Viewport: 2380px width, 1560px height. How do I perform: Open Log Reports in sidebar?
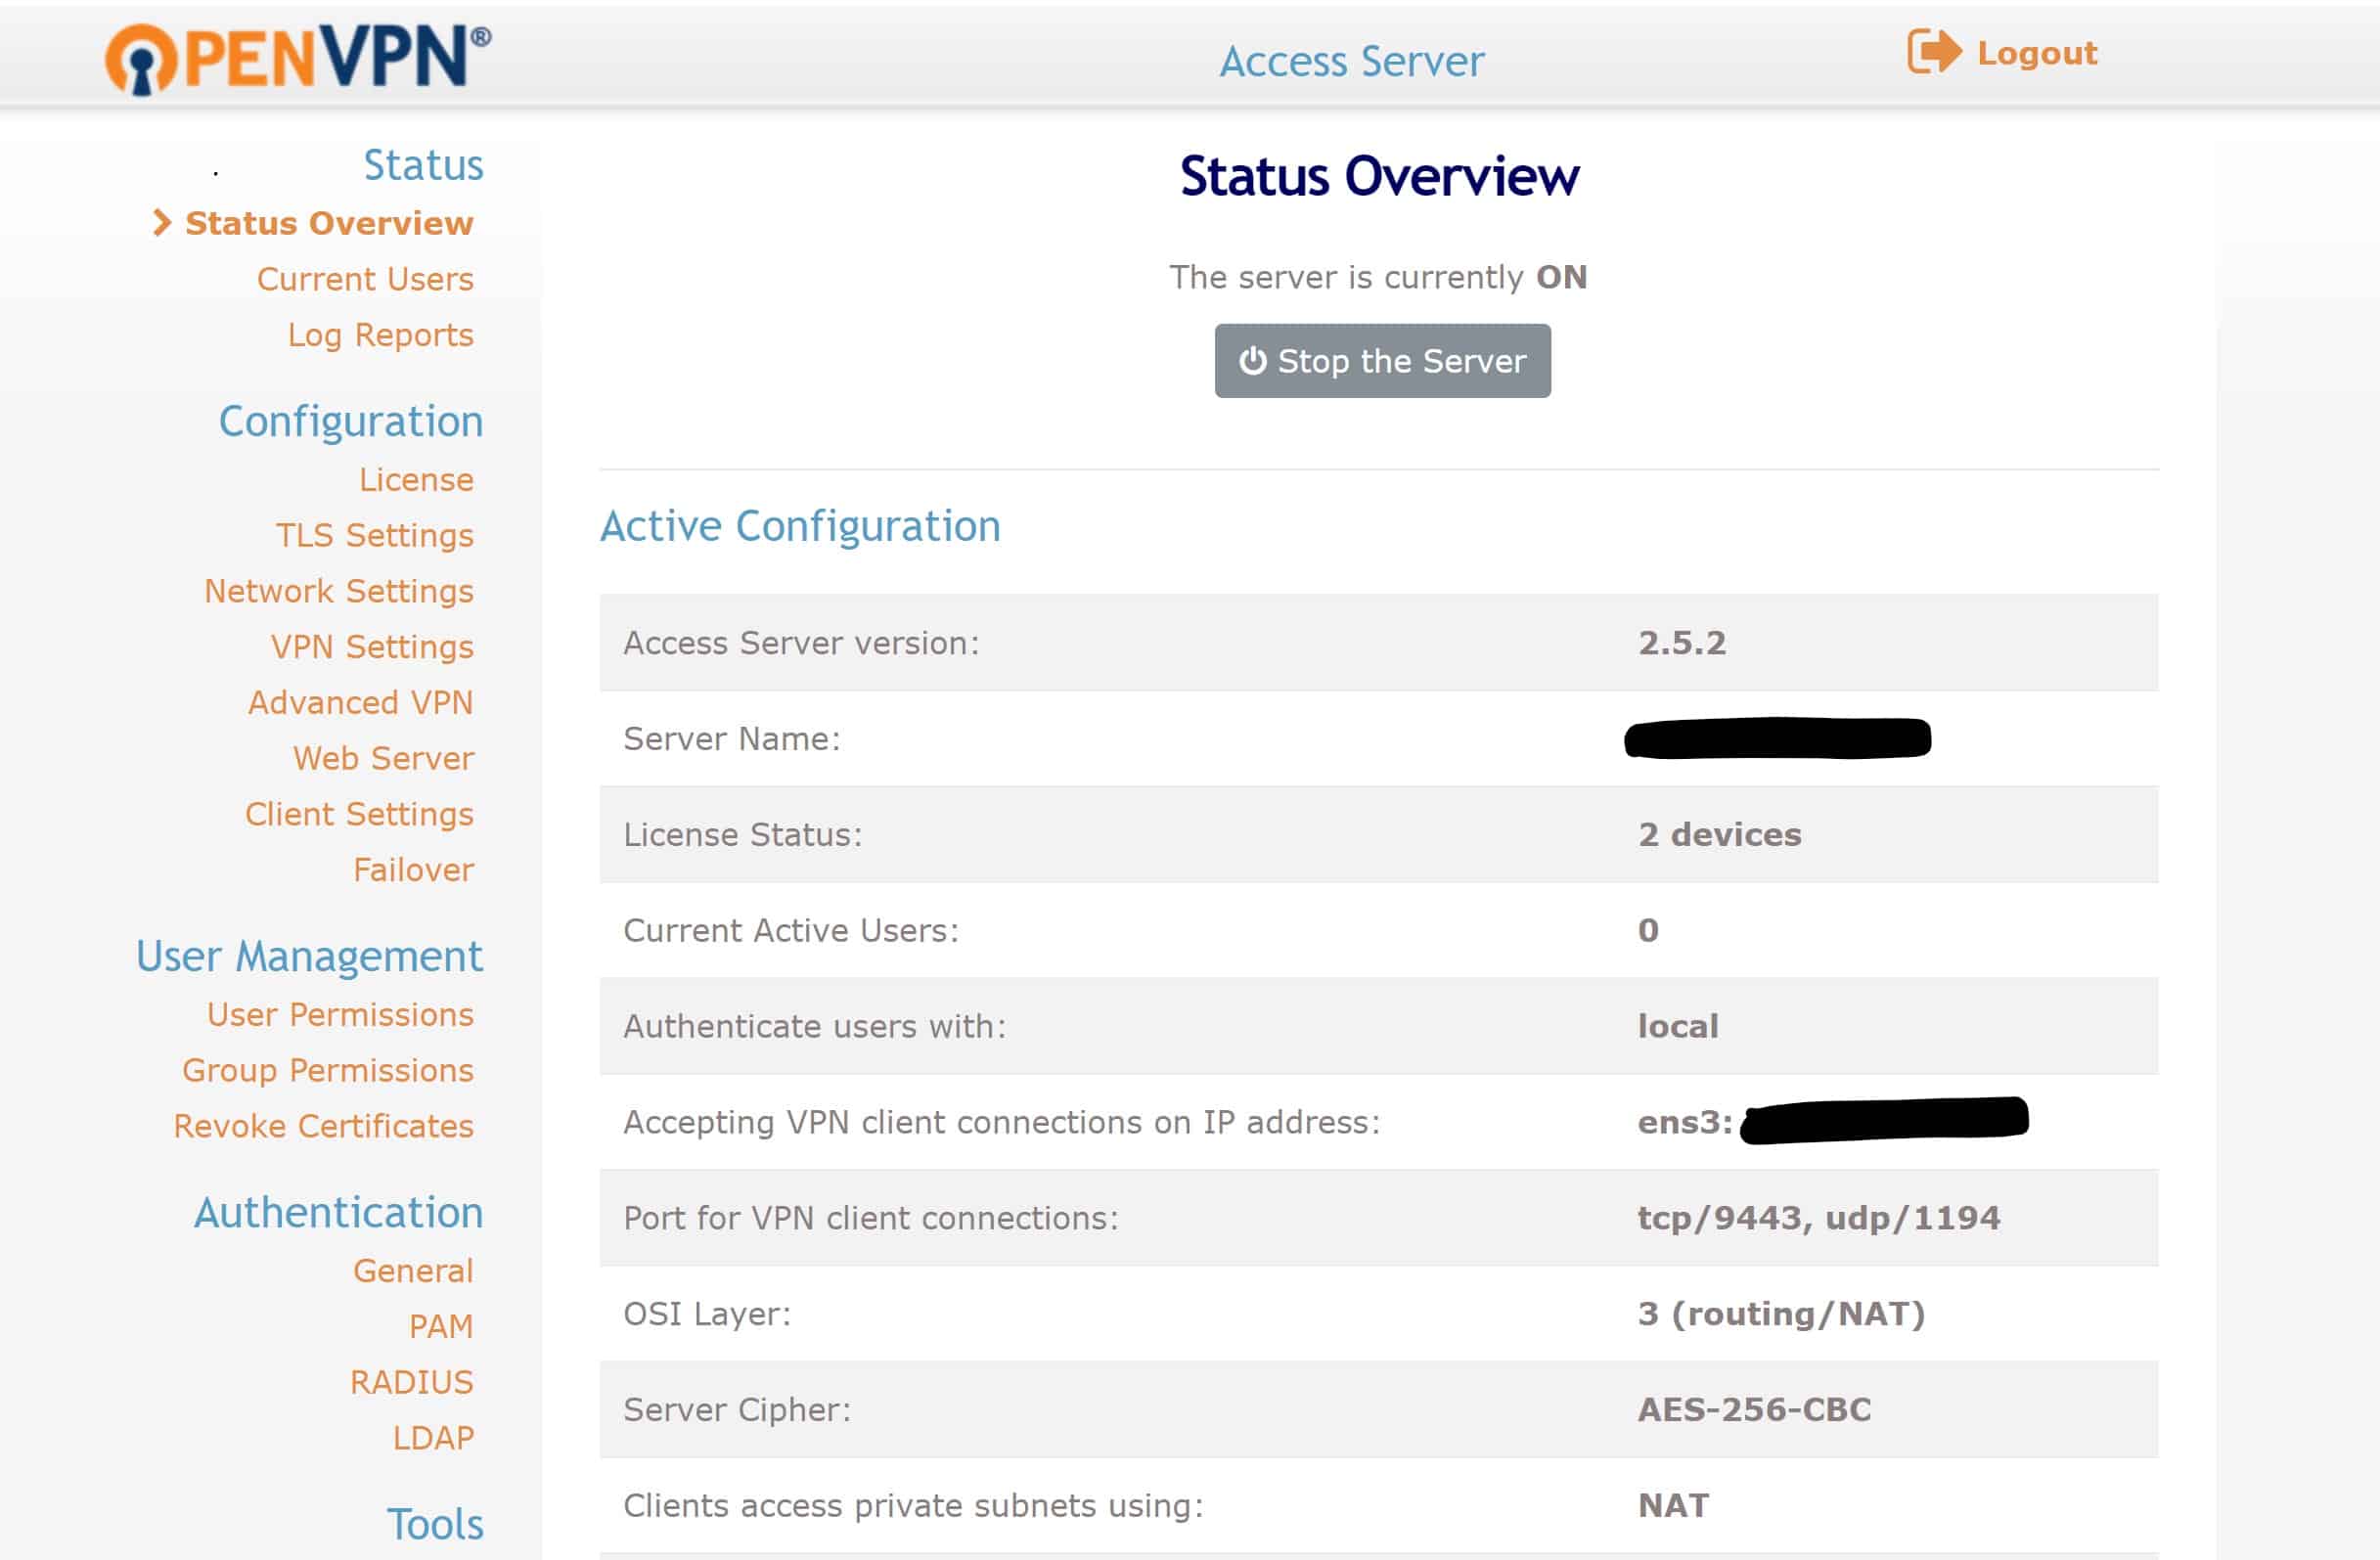tap(380, 335)
